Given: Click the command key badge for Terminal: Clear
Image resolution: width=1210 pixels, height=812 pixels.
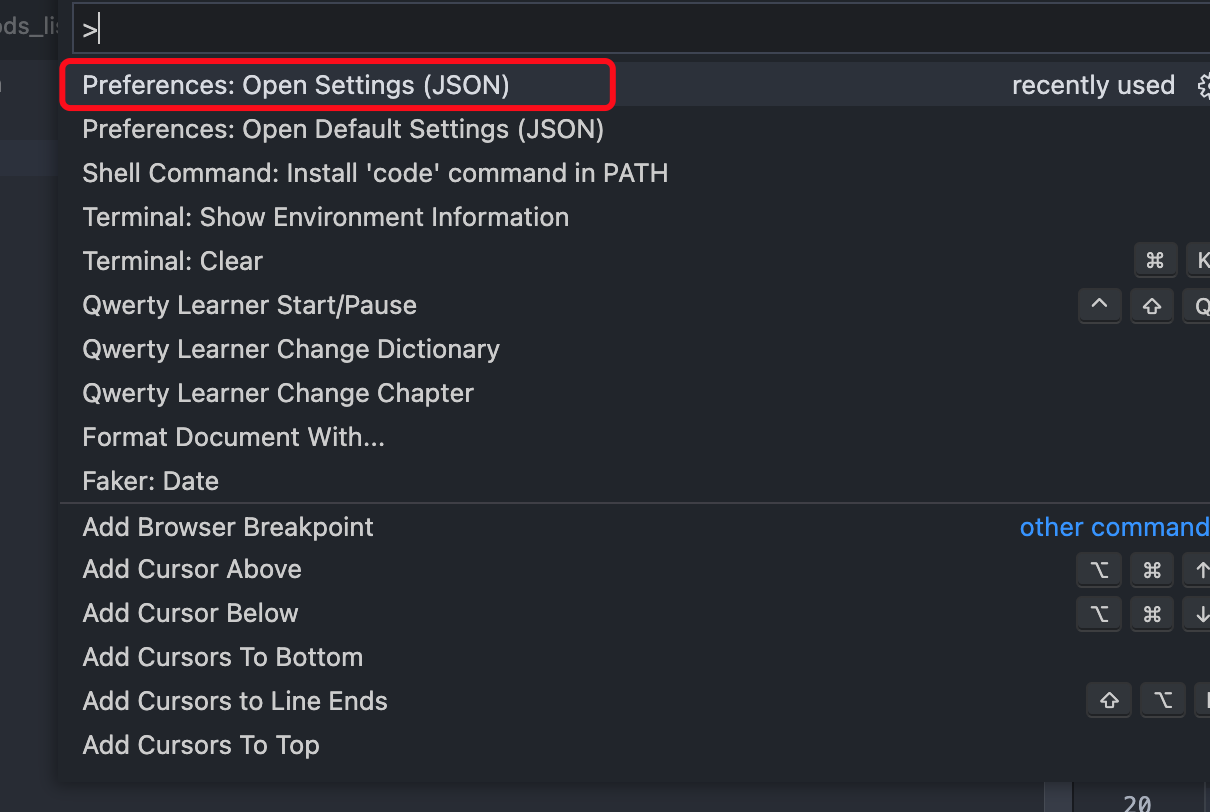Looking at the screenshot, I should 1155,261.
